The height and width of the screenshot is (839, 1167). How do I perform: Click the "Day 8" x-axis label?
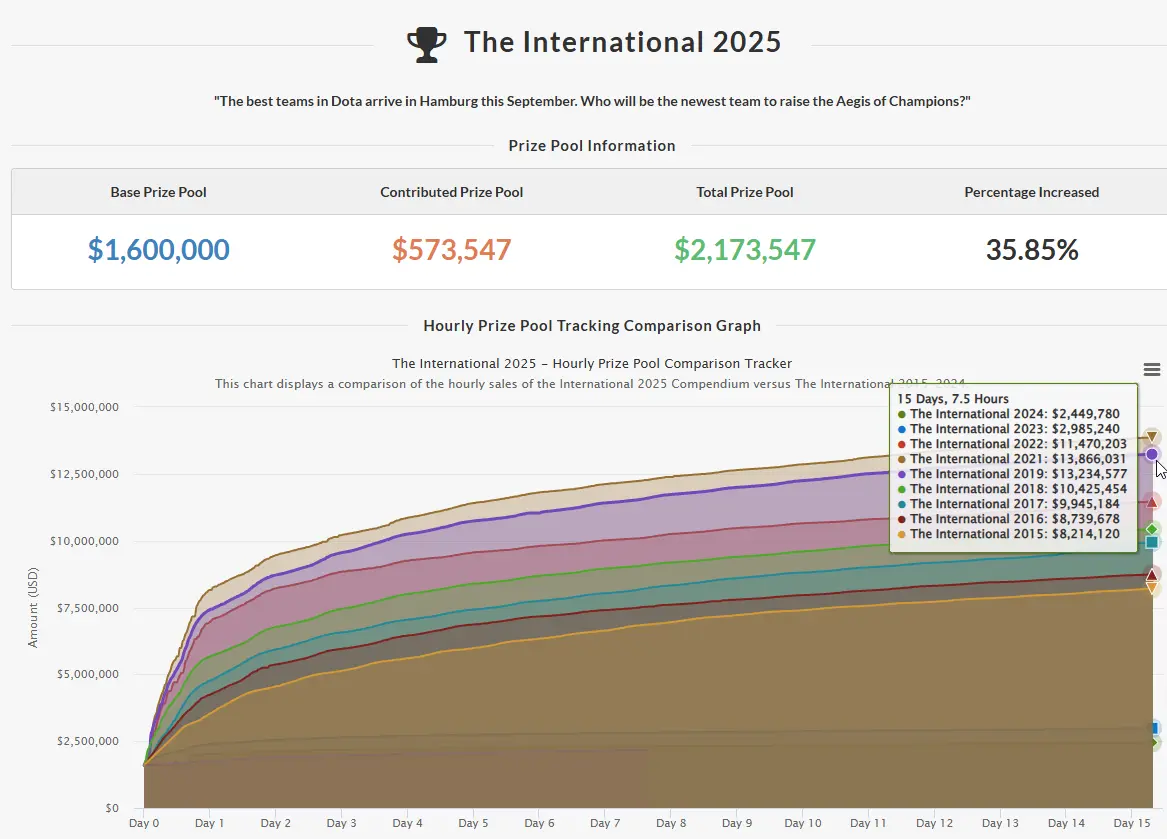point(671,823)
